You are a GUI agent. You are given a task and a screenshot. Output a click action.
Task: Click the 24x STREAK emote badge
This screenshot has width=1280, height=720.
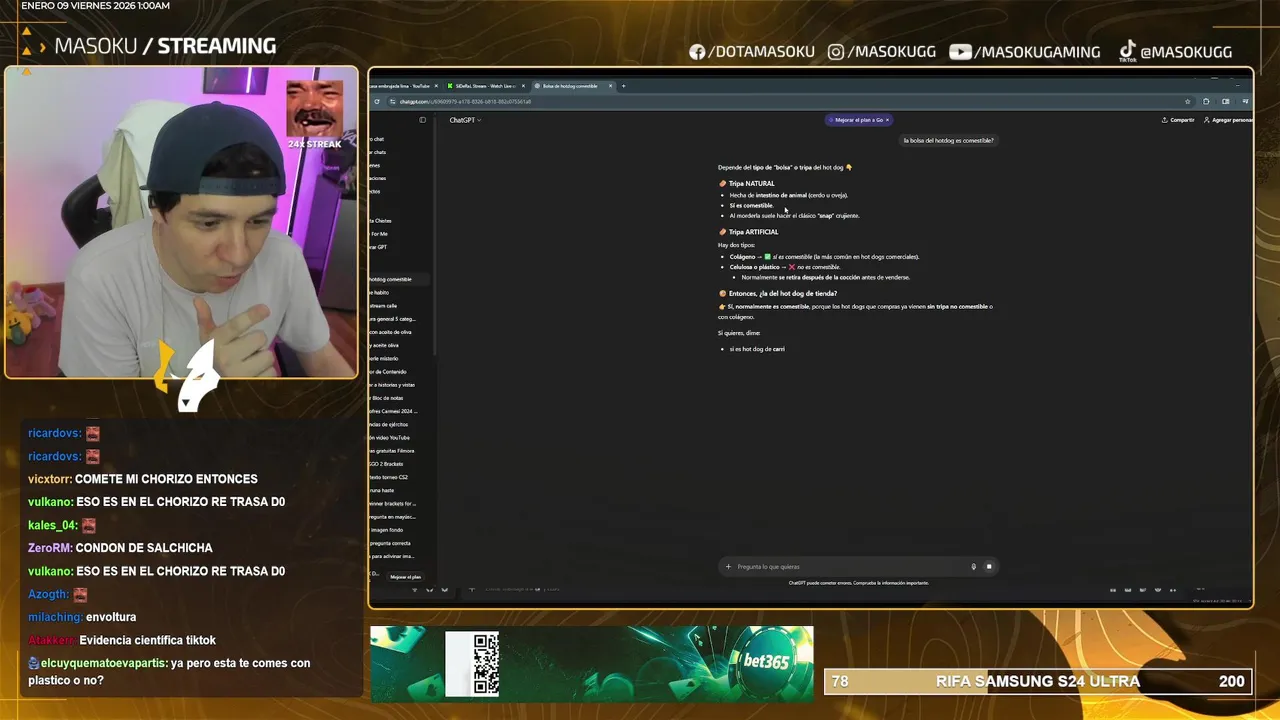pyautogui.click(x=315, y=115)
